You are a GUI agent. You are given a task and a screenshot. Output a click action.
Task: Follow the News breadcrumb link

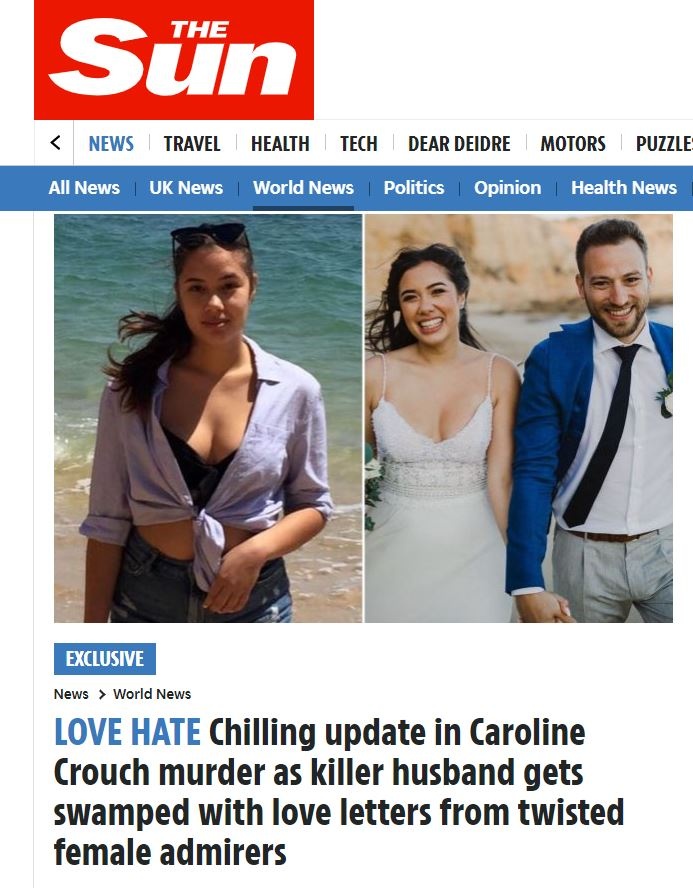71,694
